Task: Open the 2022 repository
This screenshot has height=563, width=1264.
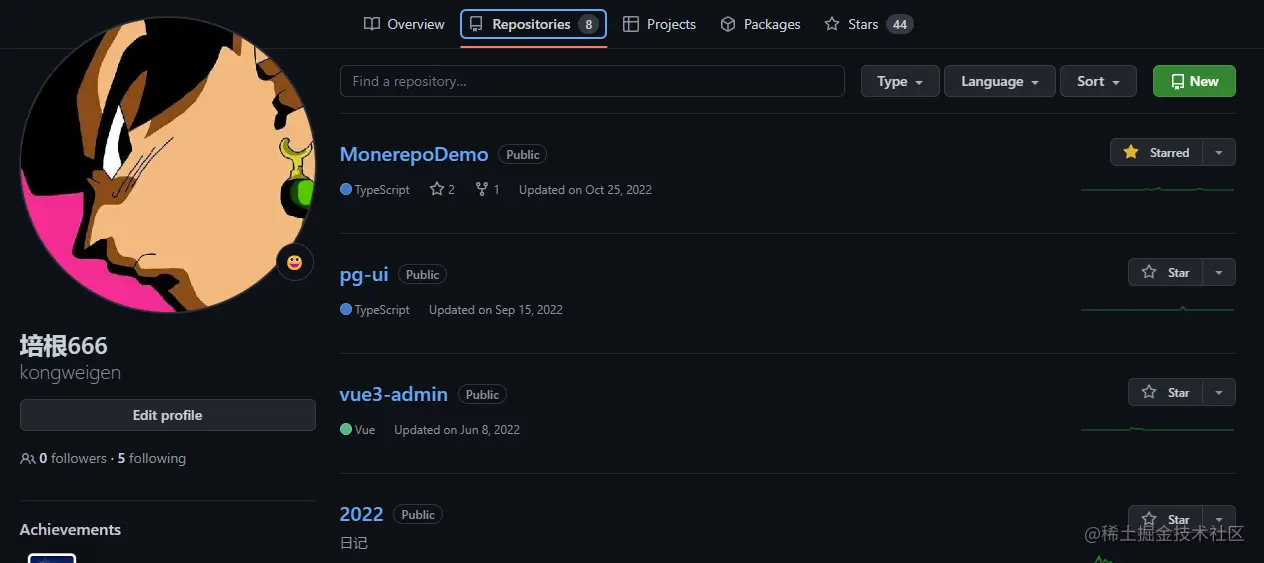Action: 361,514
